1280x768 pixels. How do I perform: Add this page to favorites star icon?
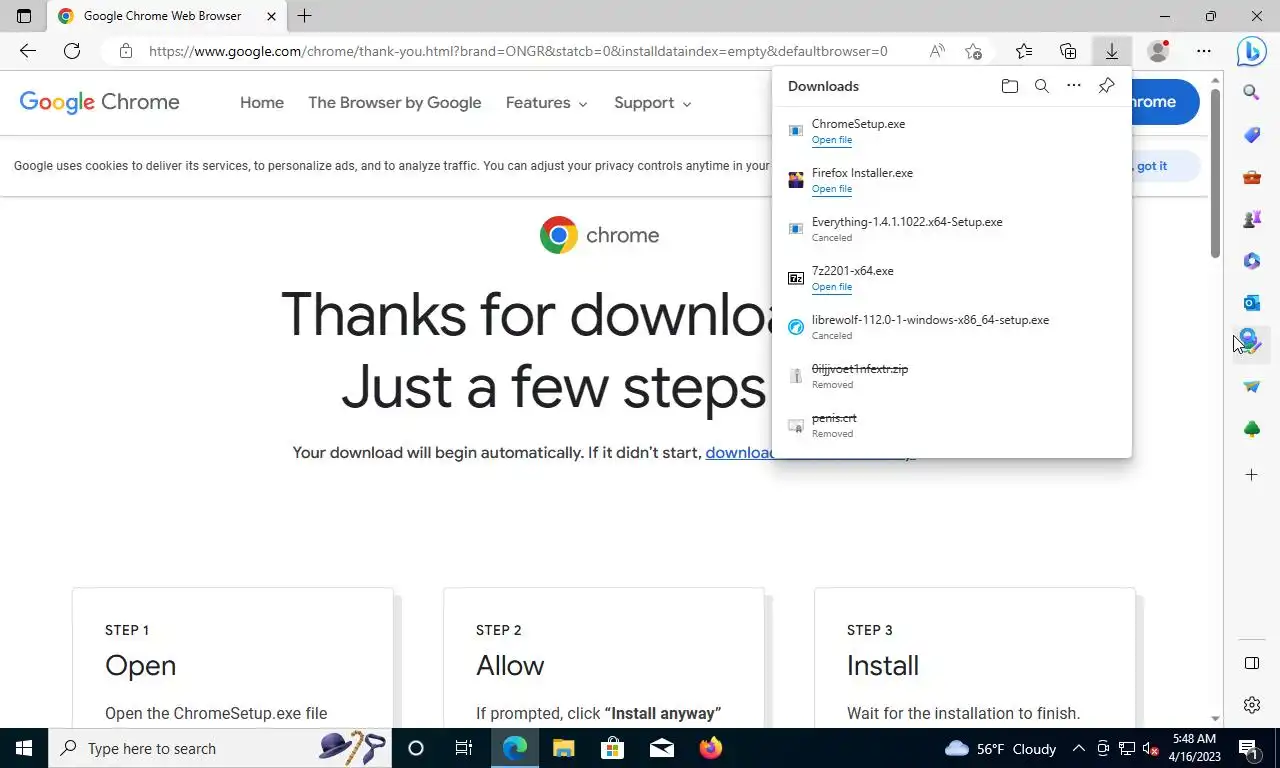coord(974,51)
